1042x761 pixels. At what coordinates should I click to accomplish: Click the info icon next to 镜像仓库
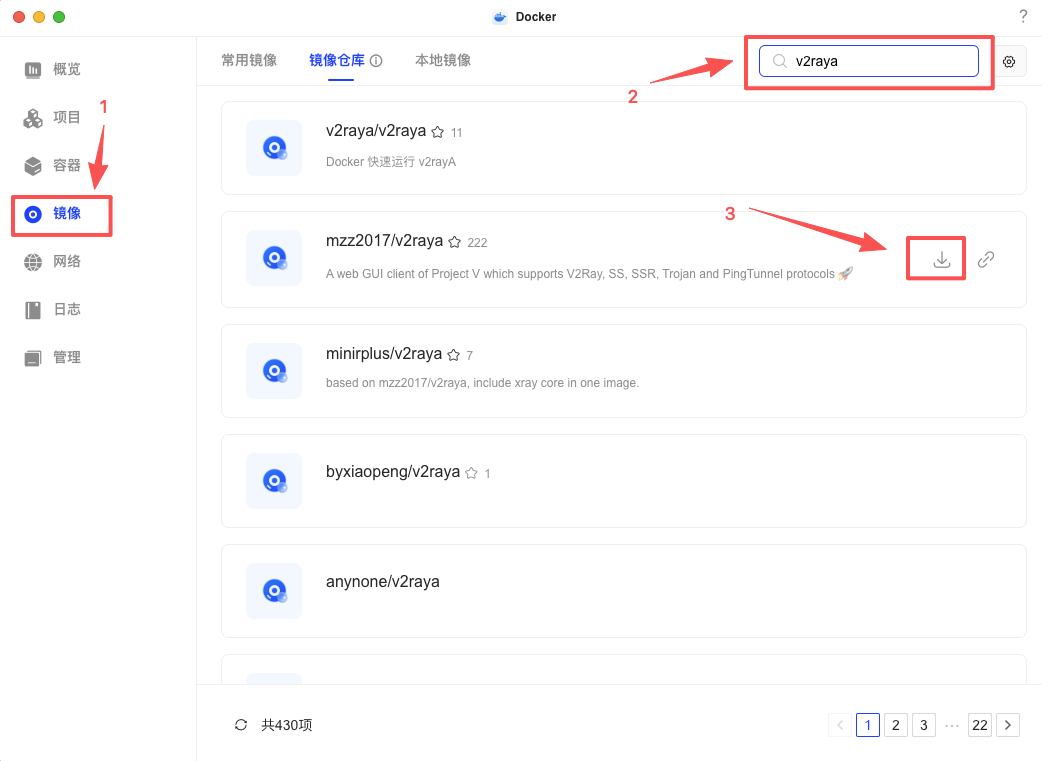point(376,61)
